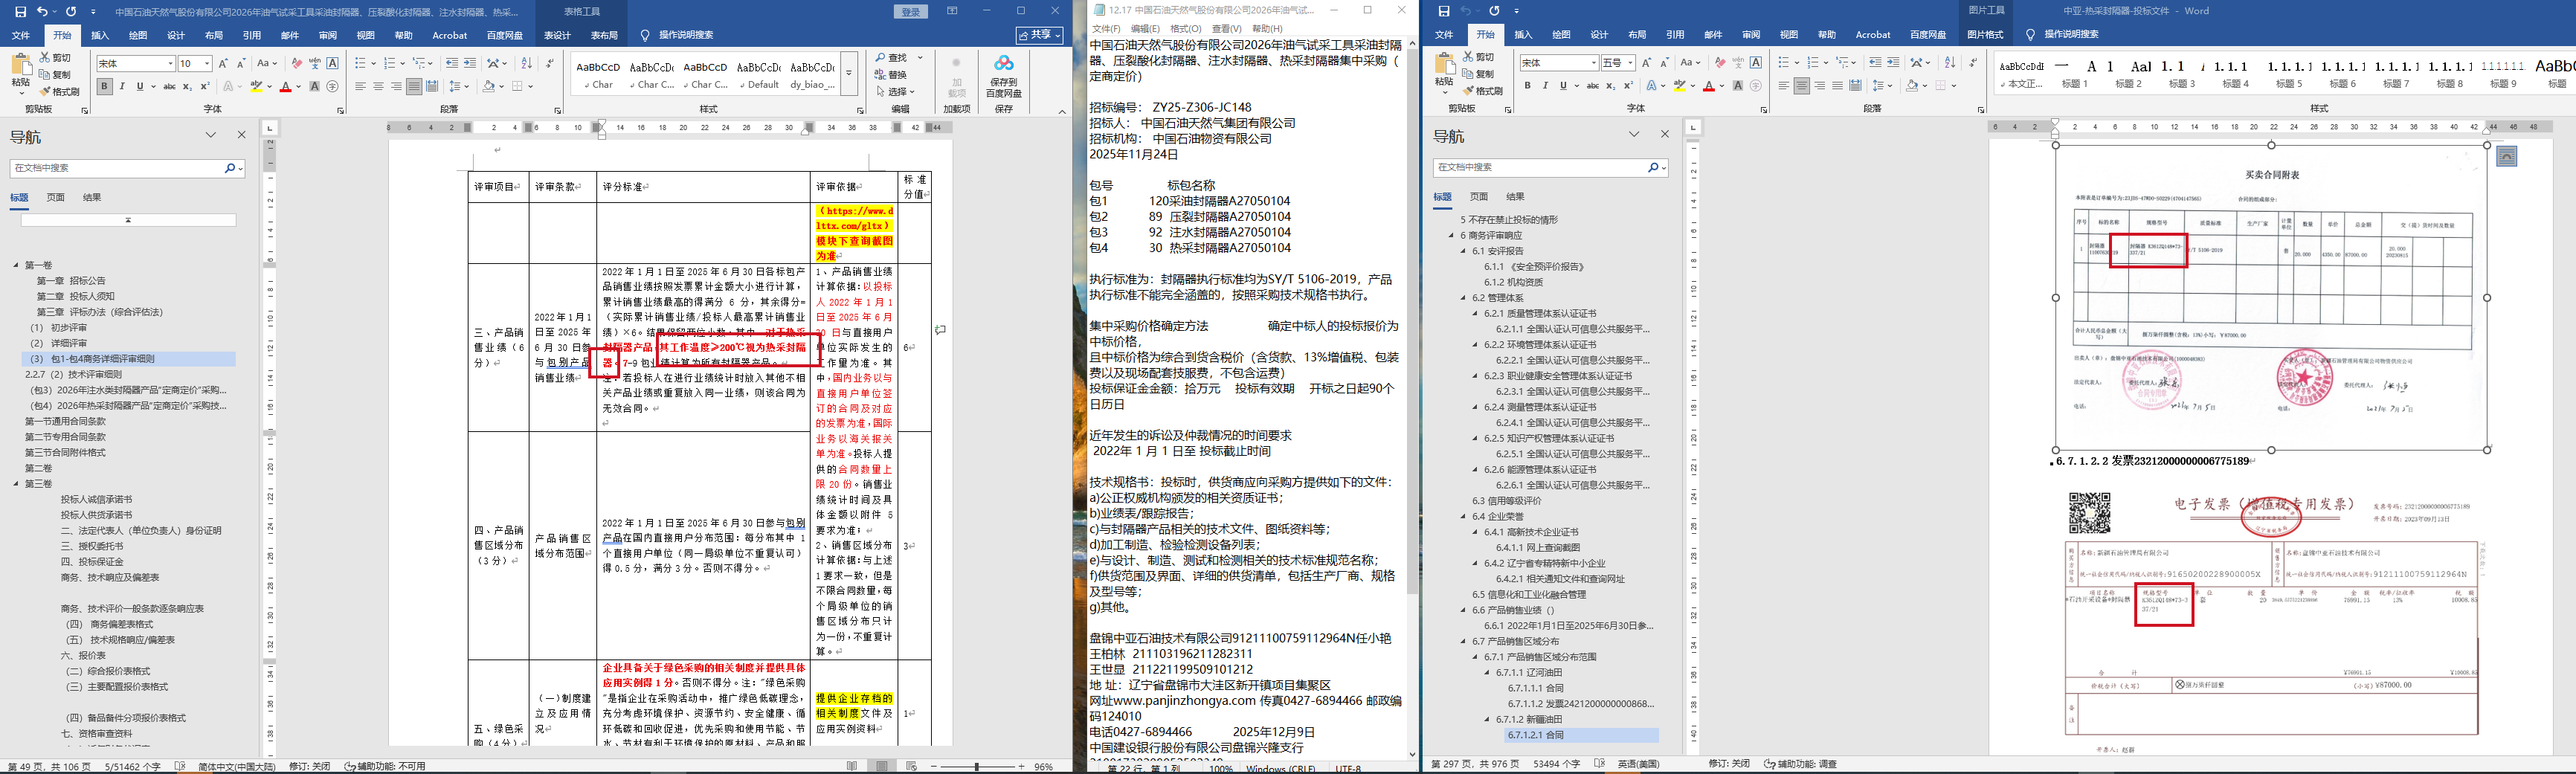Apply strikethrough in left Word window

click(x=169, y=87)
